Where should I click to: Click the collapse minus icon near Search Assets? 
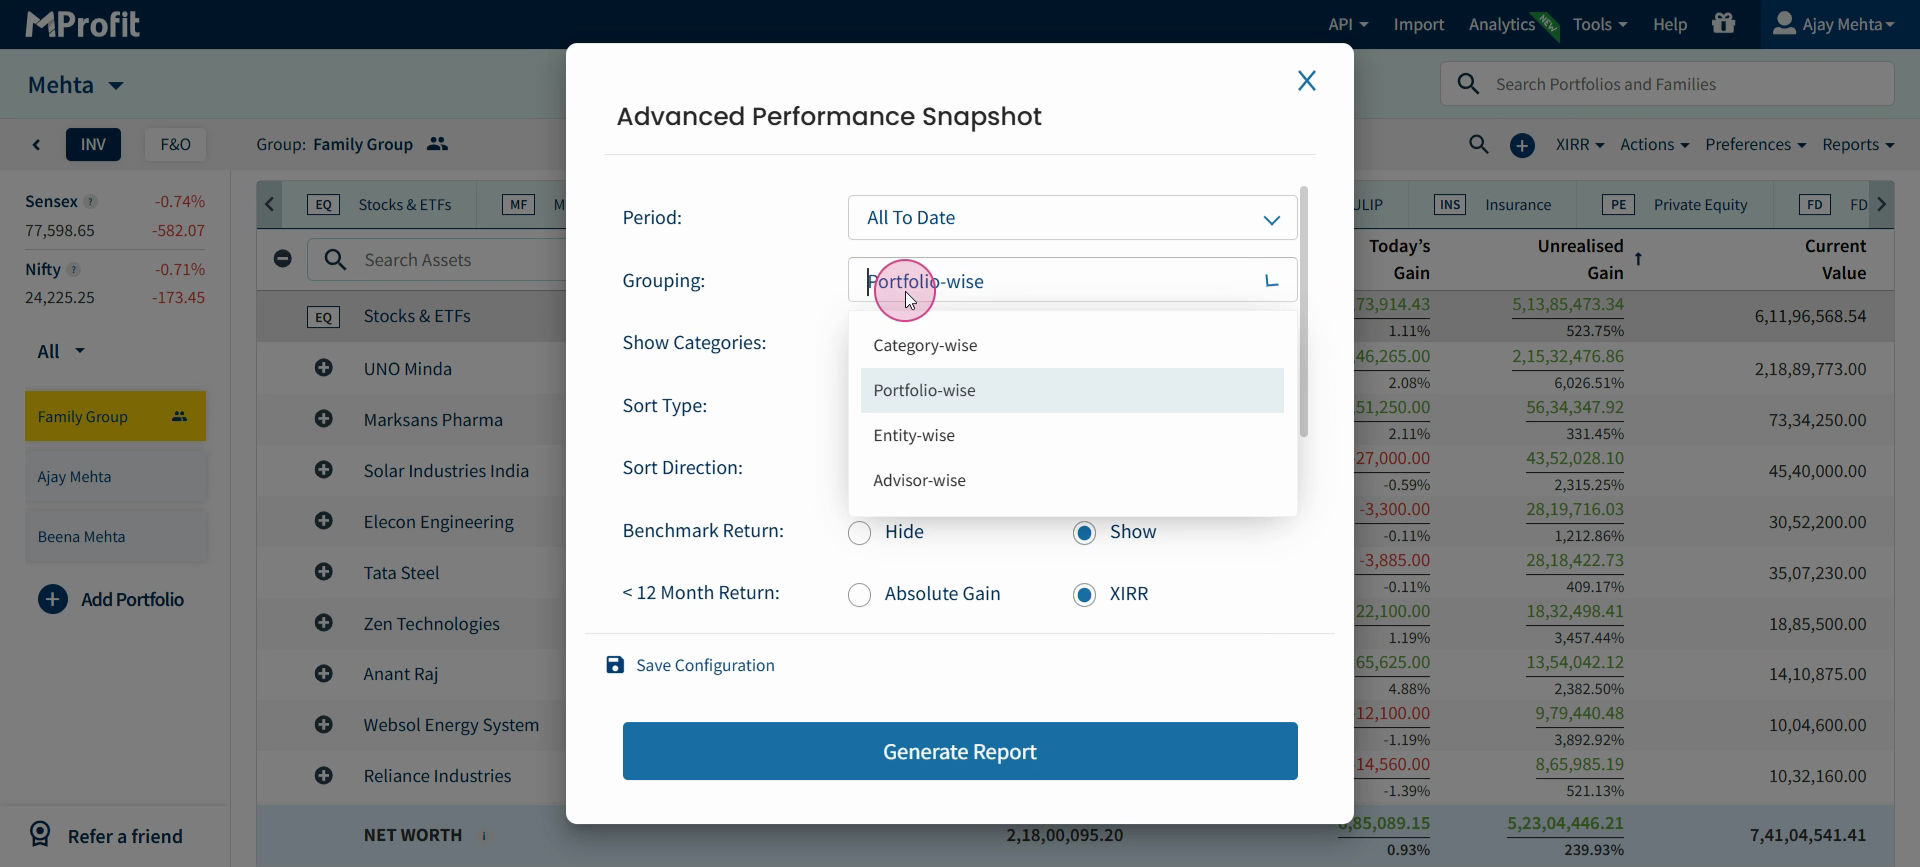pyautogui.click(x=283, y=259)
